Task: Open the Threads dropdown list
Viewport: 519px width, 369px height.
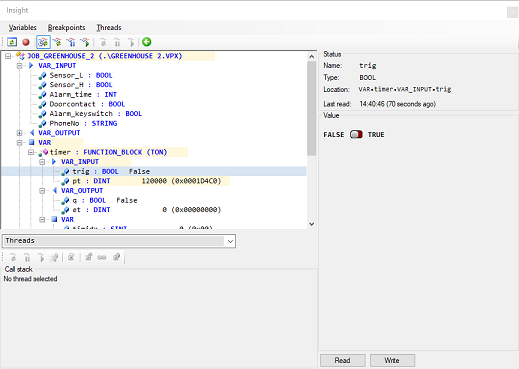Action: click(x=230, y=241)
